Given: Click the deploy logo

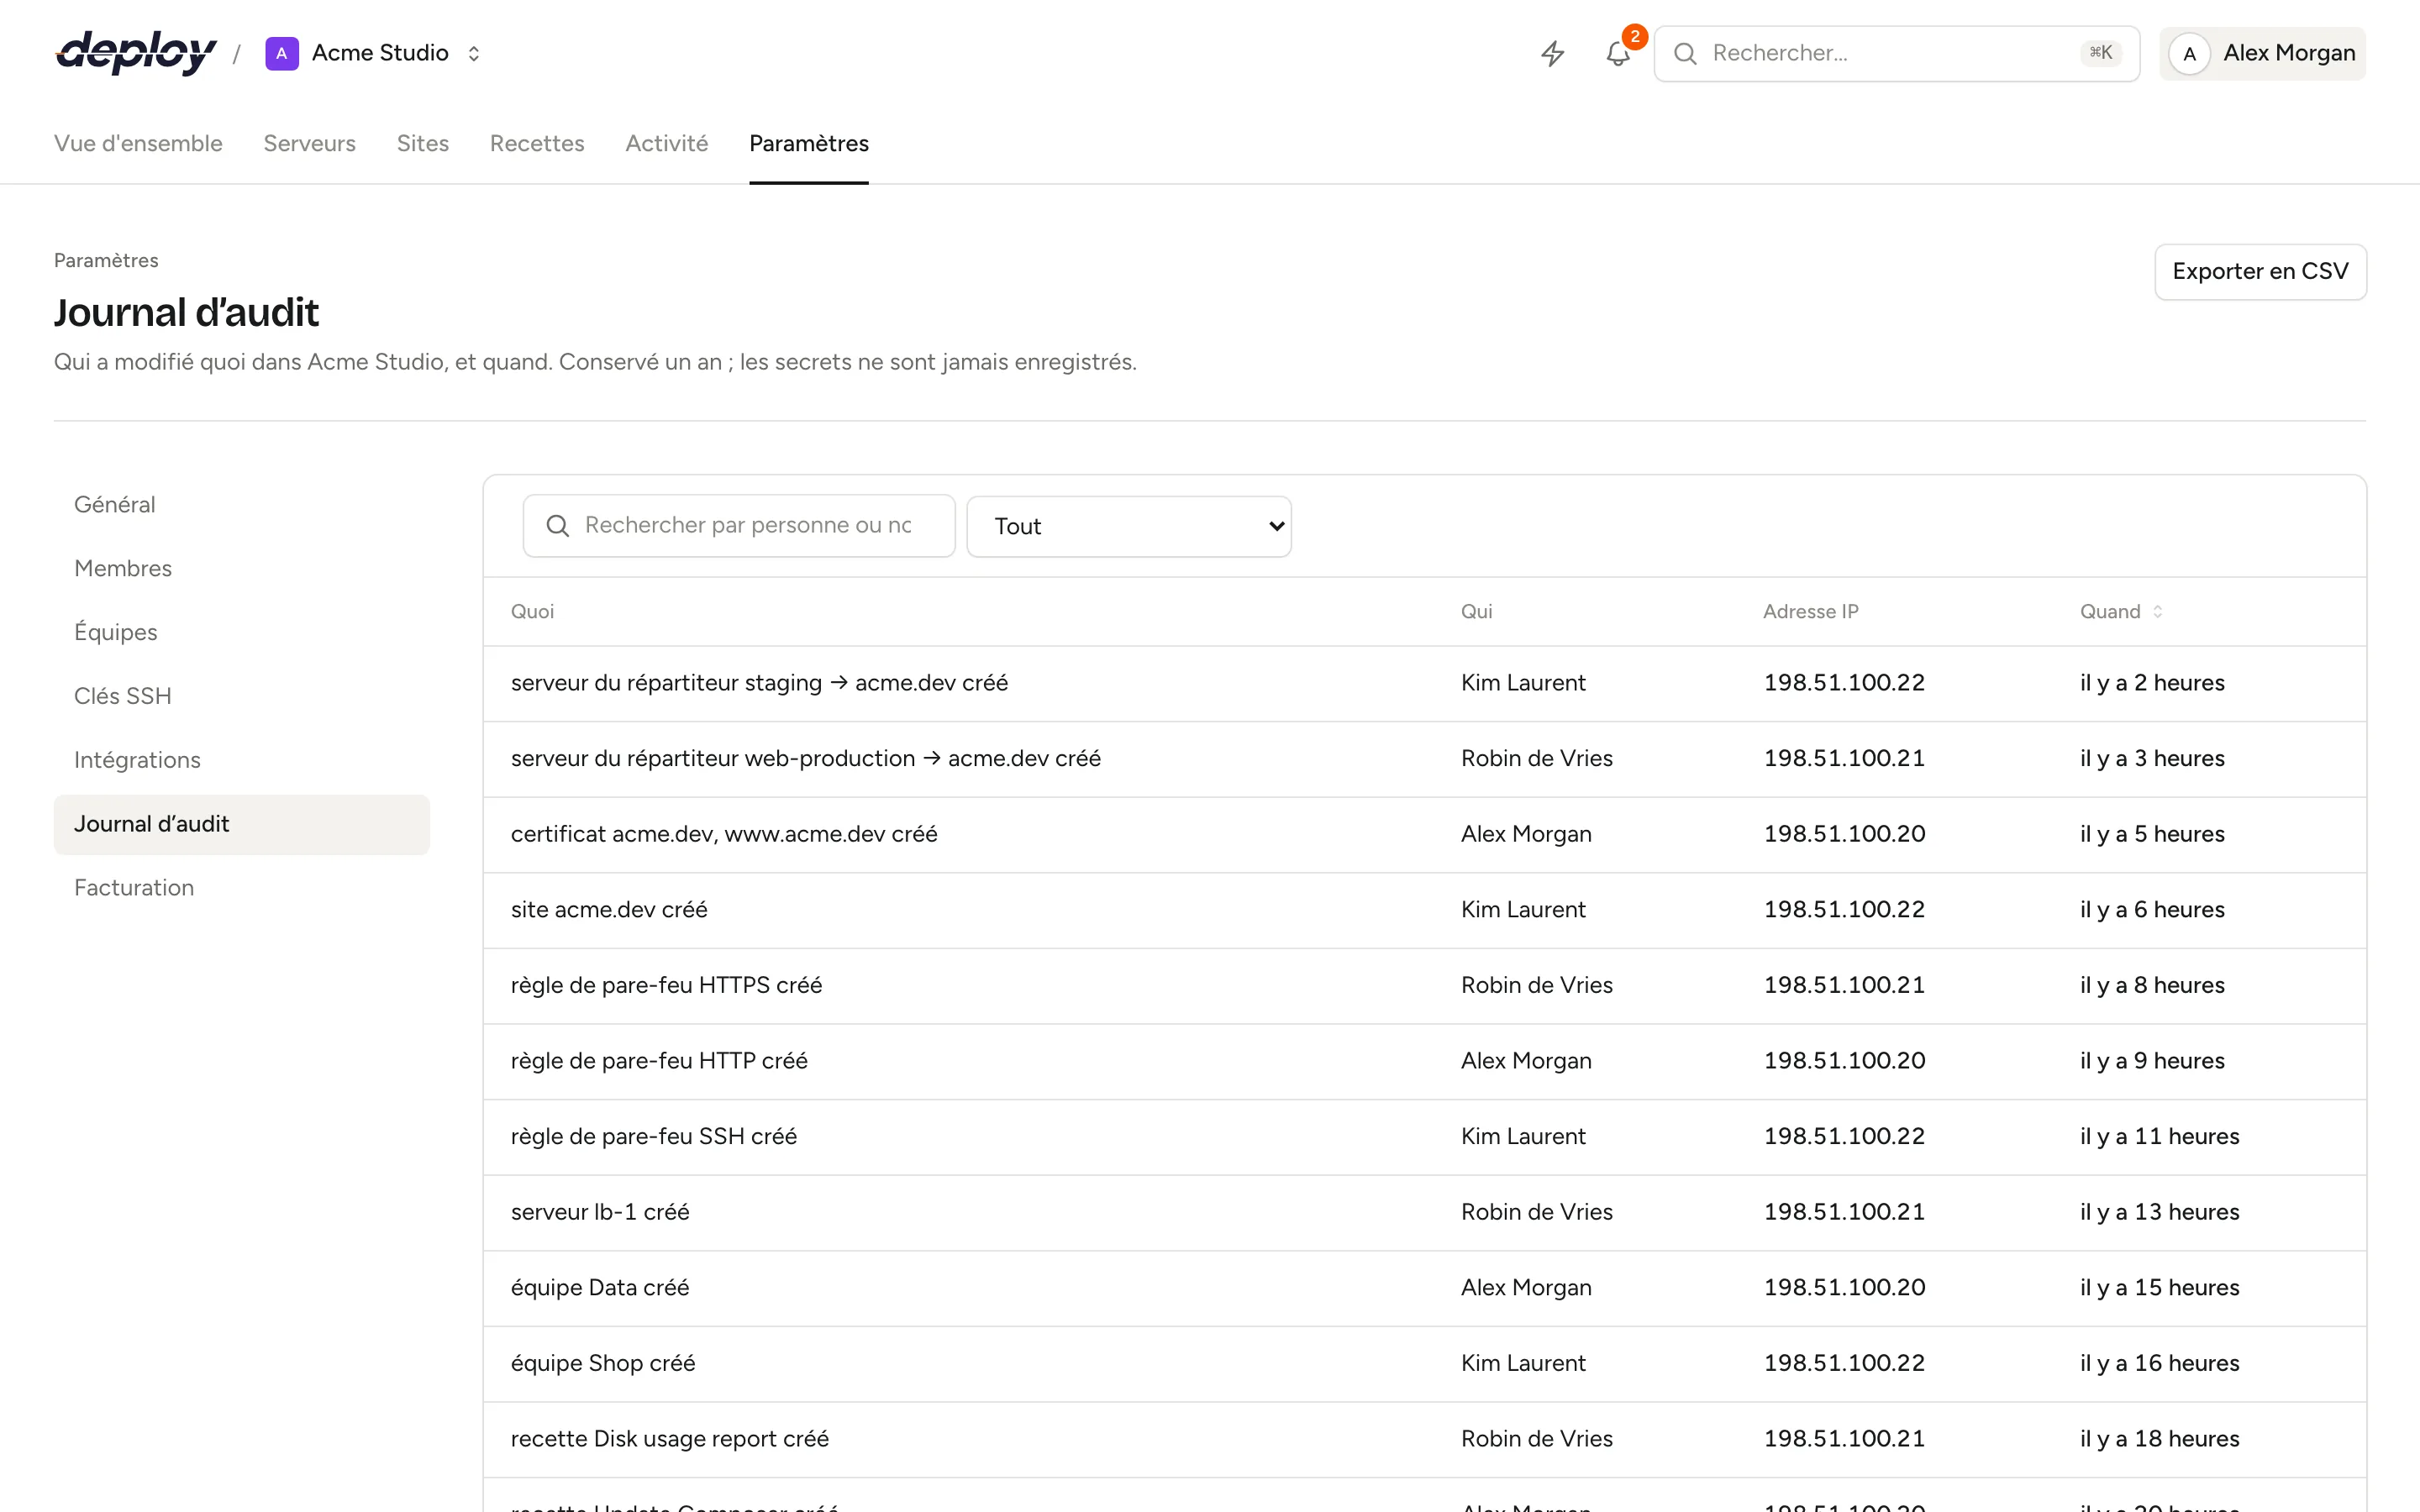Looking at the screenshot, I should click(136, 53).
